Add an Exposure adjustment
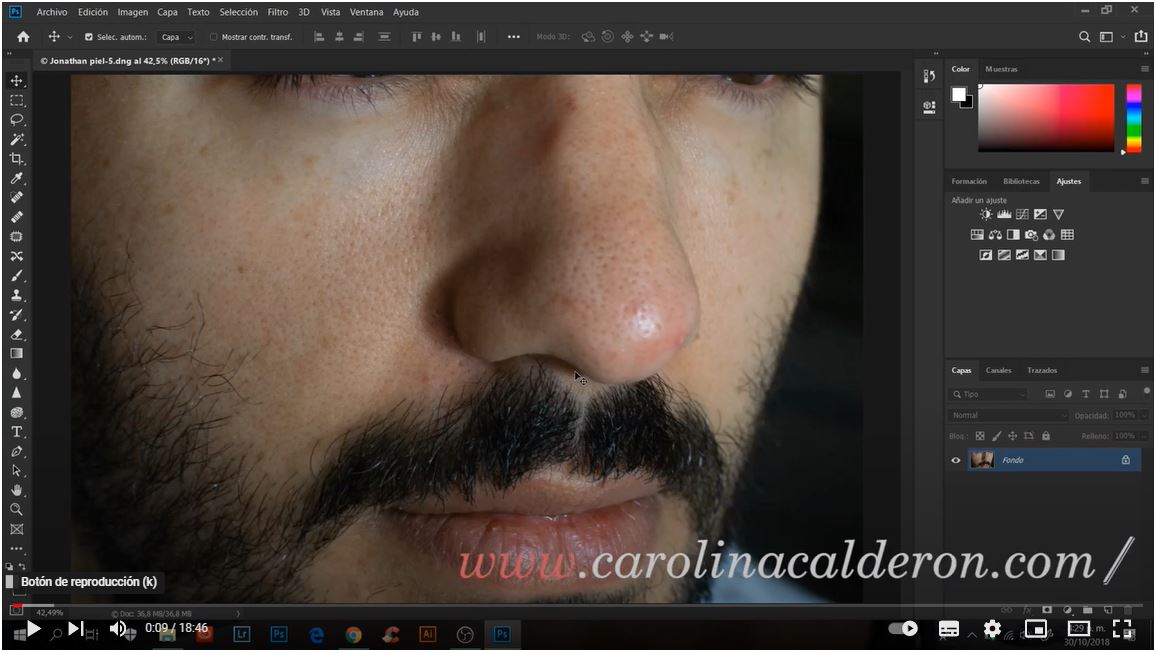The image size is (1157, 653). (x=1040, y=215)
